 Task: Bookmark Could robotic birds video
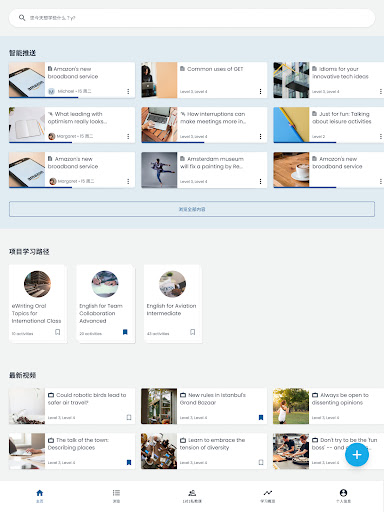pyautogui.click(x=129, y=417)
